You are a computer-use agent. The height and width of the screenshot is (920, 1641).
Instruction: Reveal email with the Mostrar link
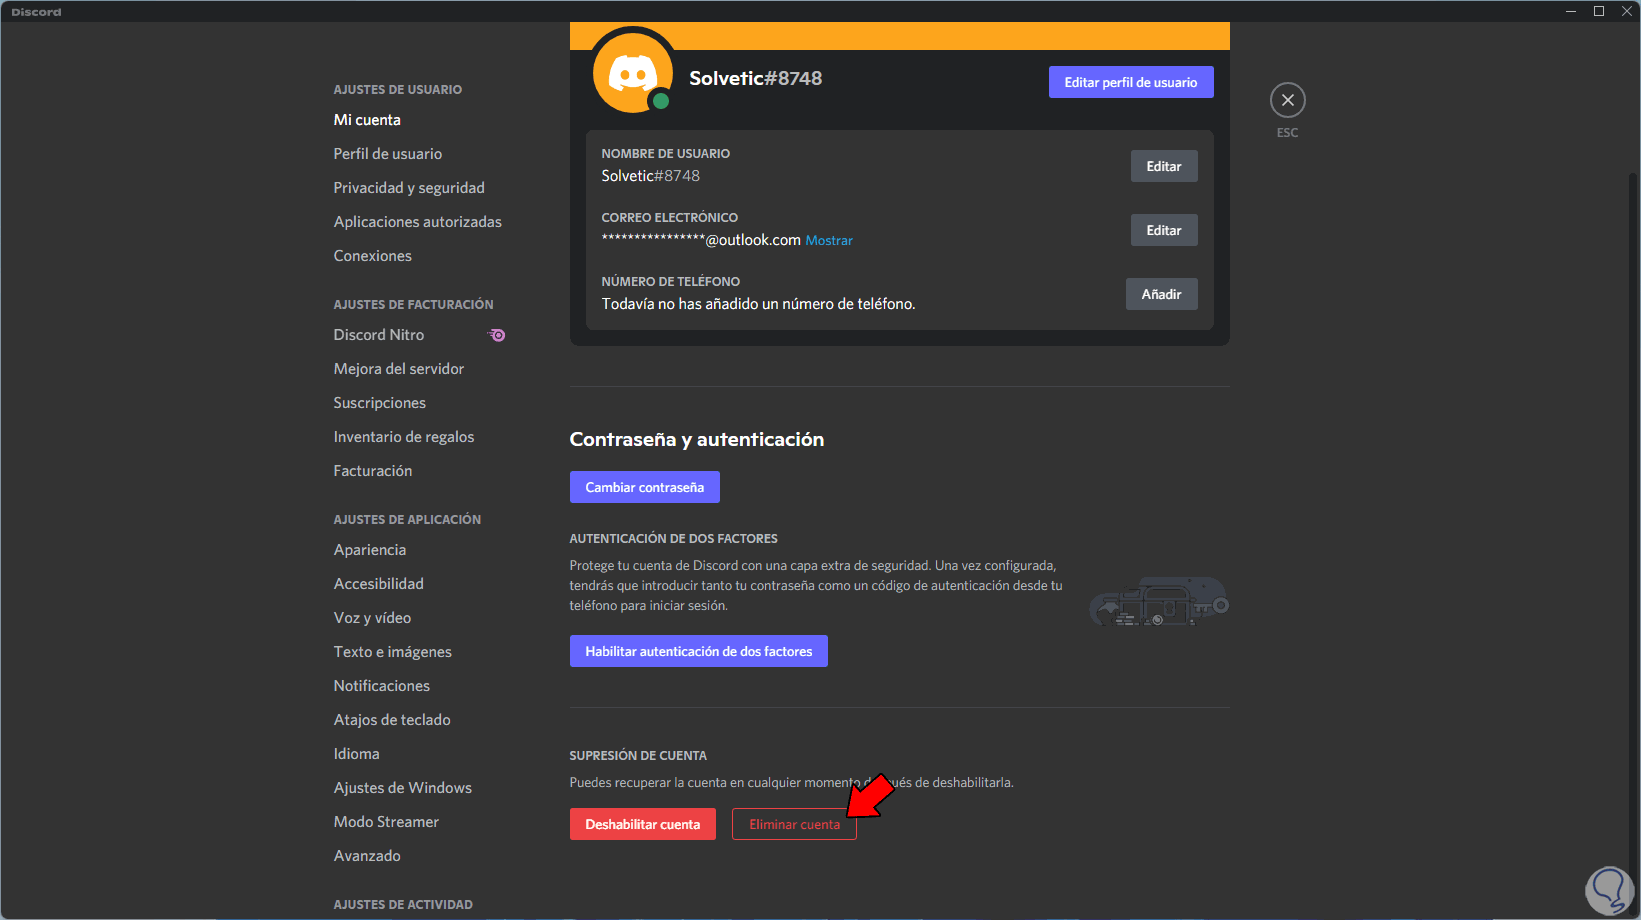(829, 241)
